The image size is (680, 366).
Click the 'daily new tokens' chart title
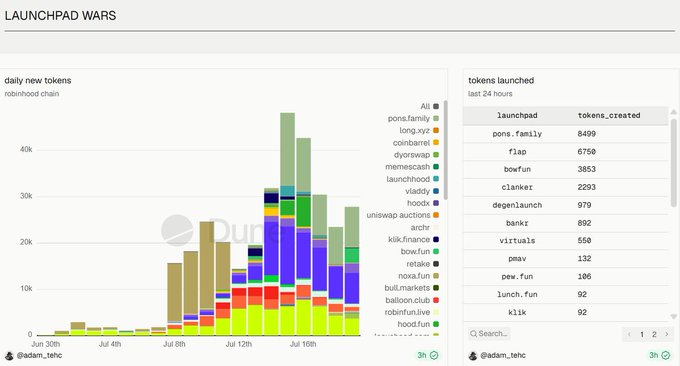tap(38, 81)
